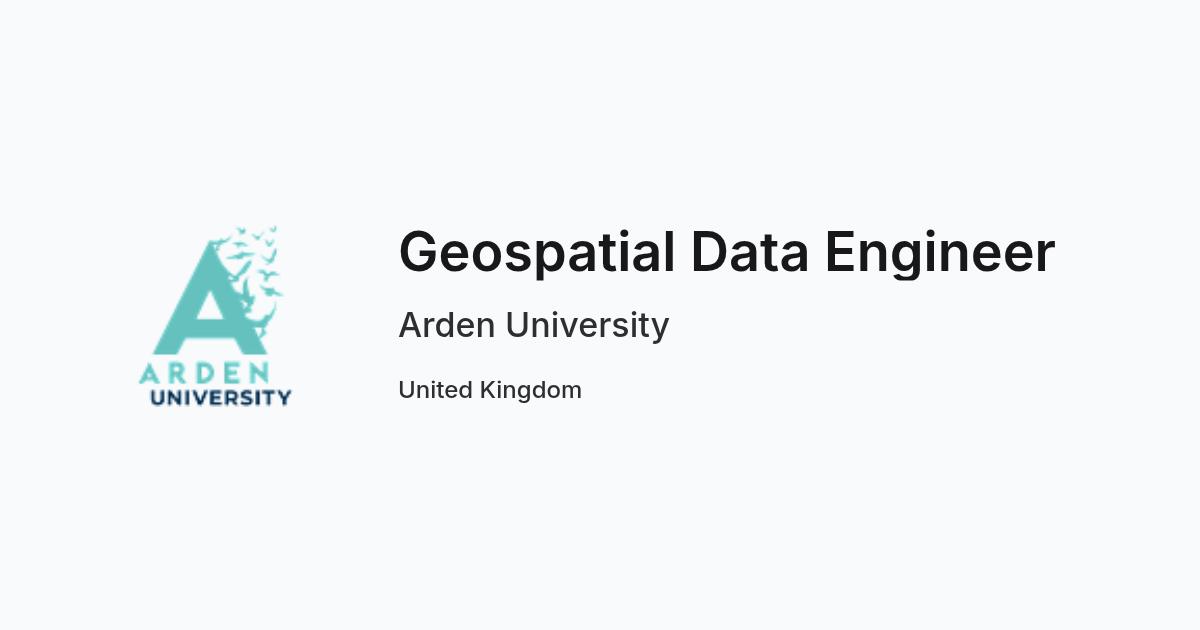The image size is (1200, 630).
Task: Open the Geospatial Data Engineer job title
Action: 727,252
